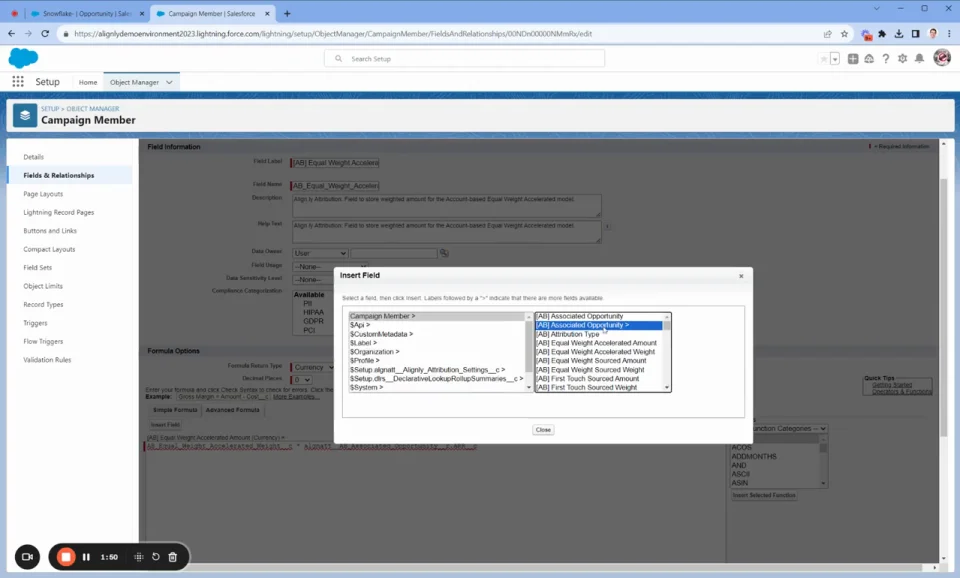Image resolution: width=960 pixels, height=578 pixels.
Task: Click the Salesforce cloud logo
Action: pyautogui.click(x=23, y=58)
